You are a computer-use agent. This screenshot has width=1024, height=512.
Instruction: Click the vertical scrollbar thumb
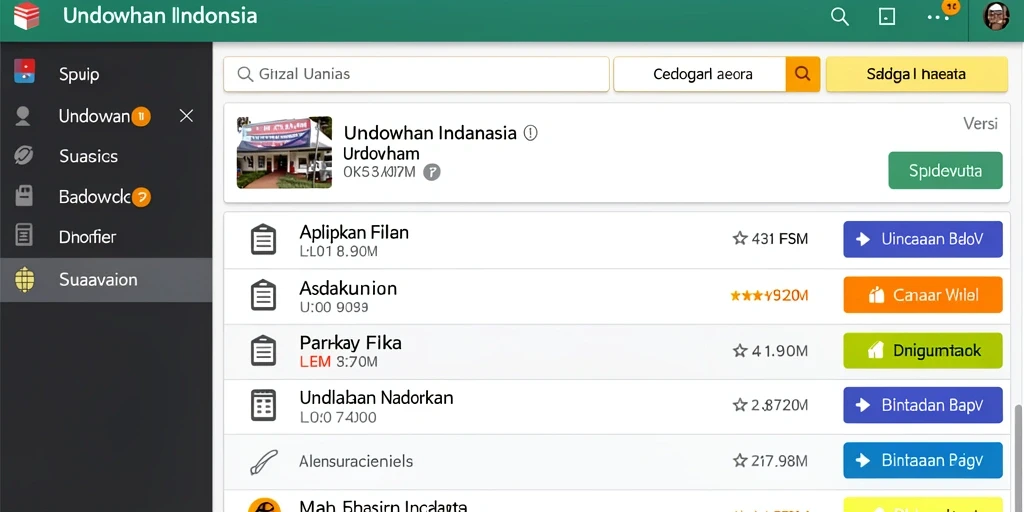coord(1017,457)
